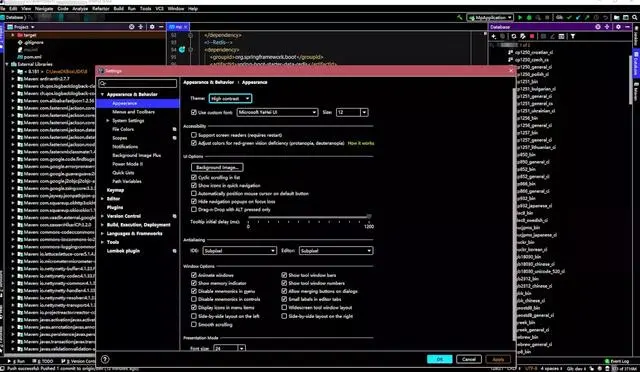Open the IDE antialiasing dropdown
This screenshot has width=640, height=372.
coord(239,251)
